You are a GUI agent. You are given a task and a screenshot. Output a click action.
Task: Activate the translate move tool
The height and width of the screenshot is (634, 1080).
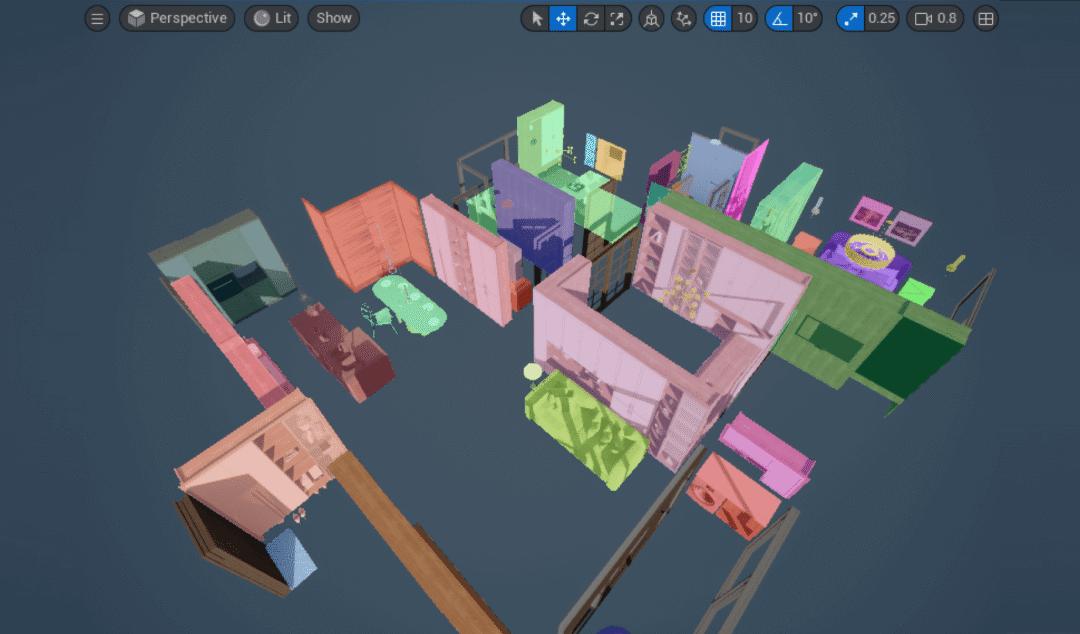click(563, 18)
